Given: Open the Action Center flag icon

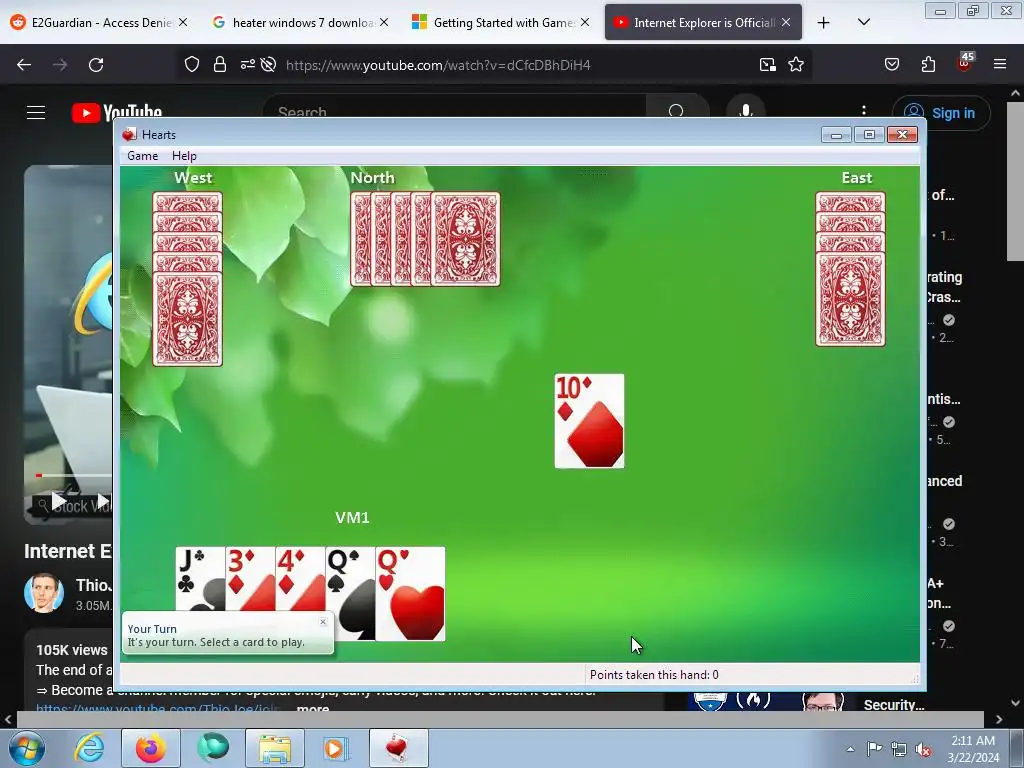Looking at the screenshot, I should [874, 749].
